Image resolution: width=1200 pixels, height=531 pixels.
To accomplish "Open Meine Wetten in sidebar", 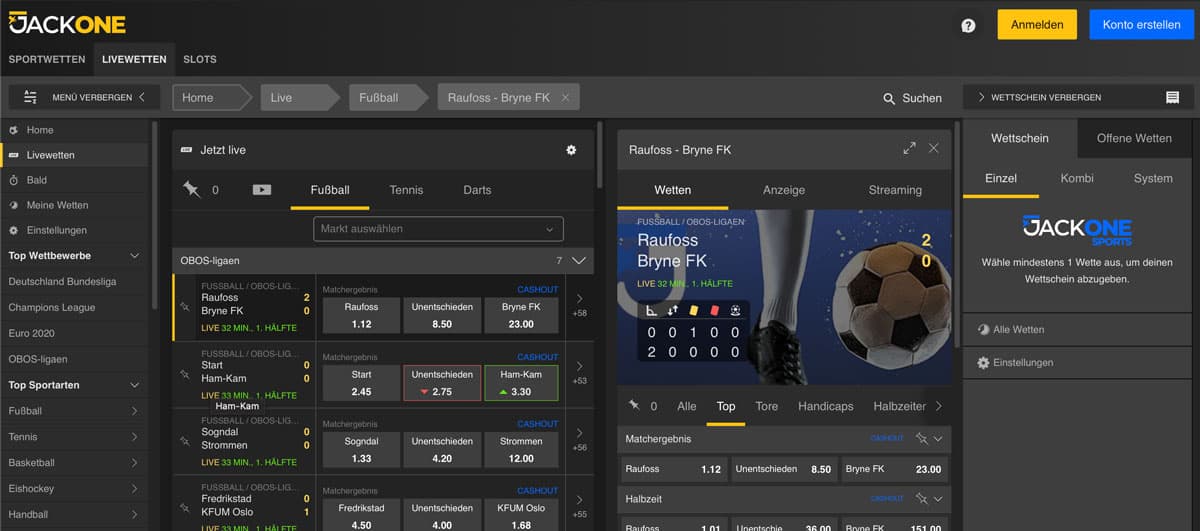I will (x=74, y=205).
